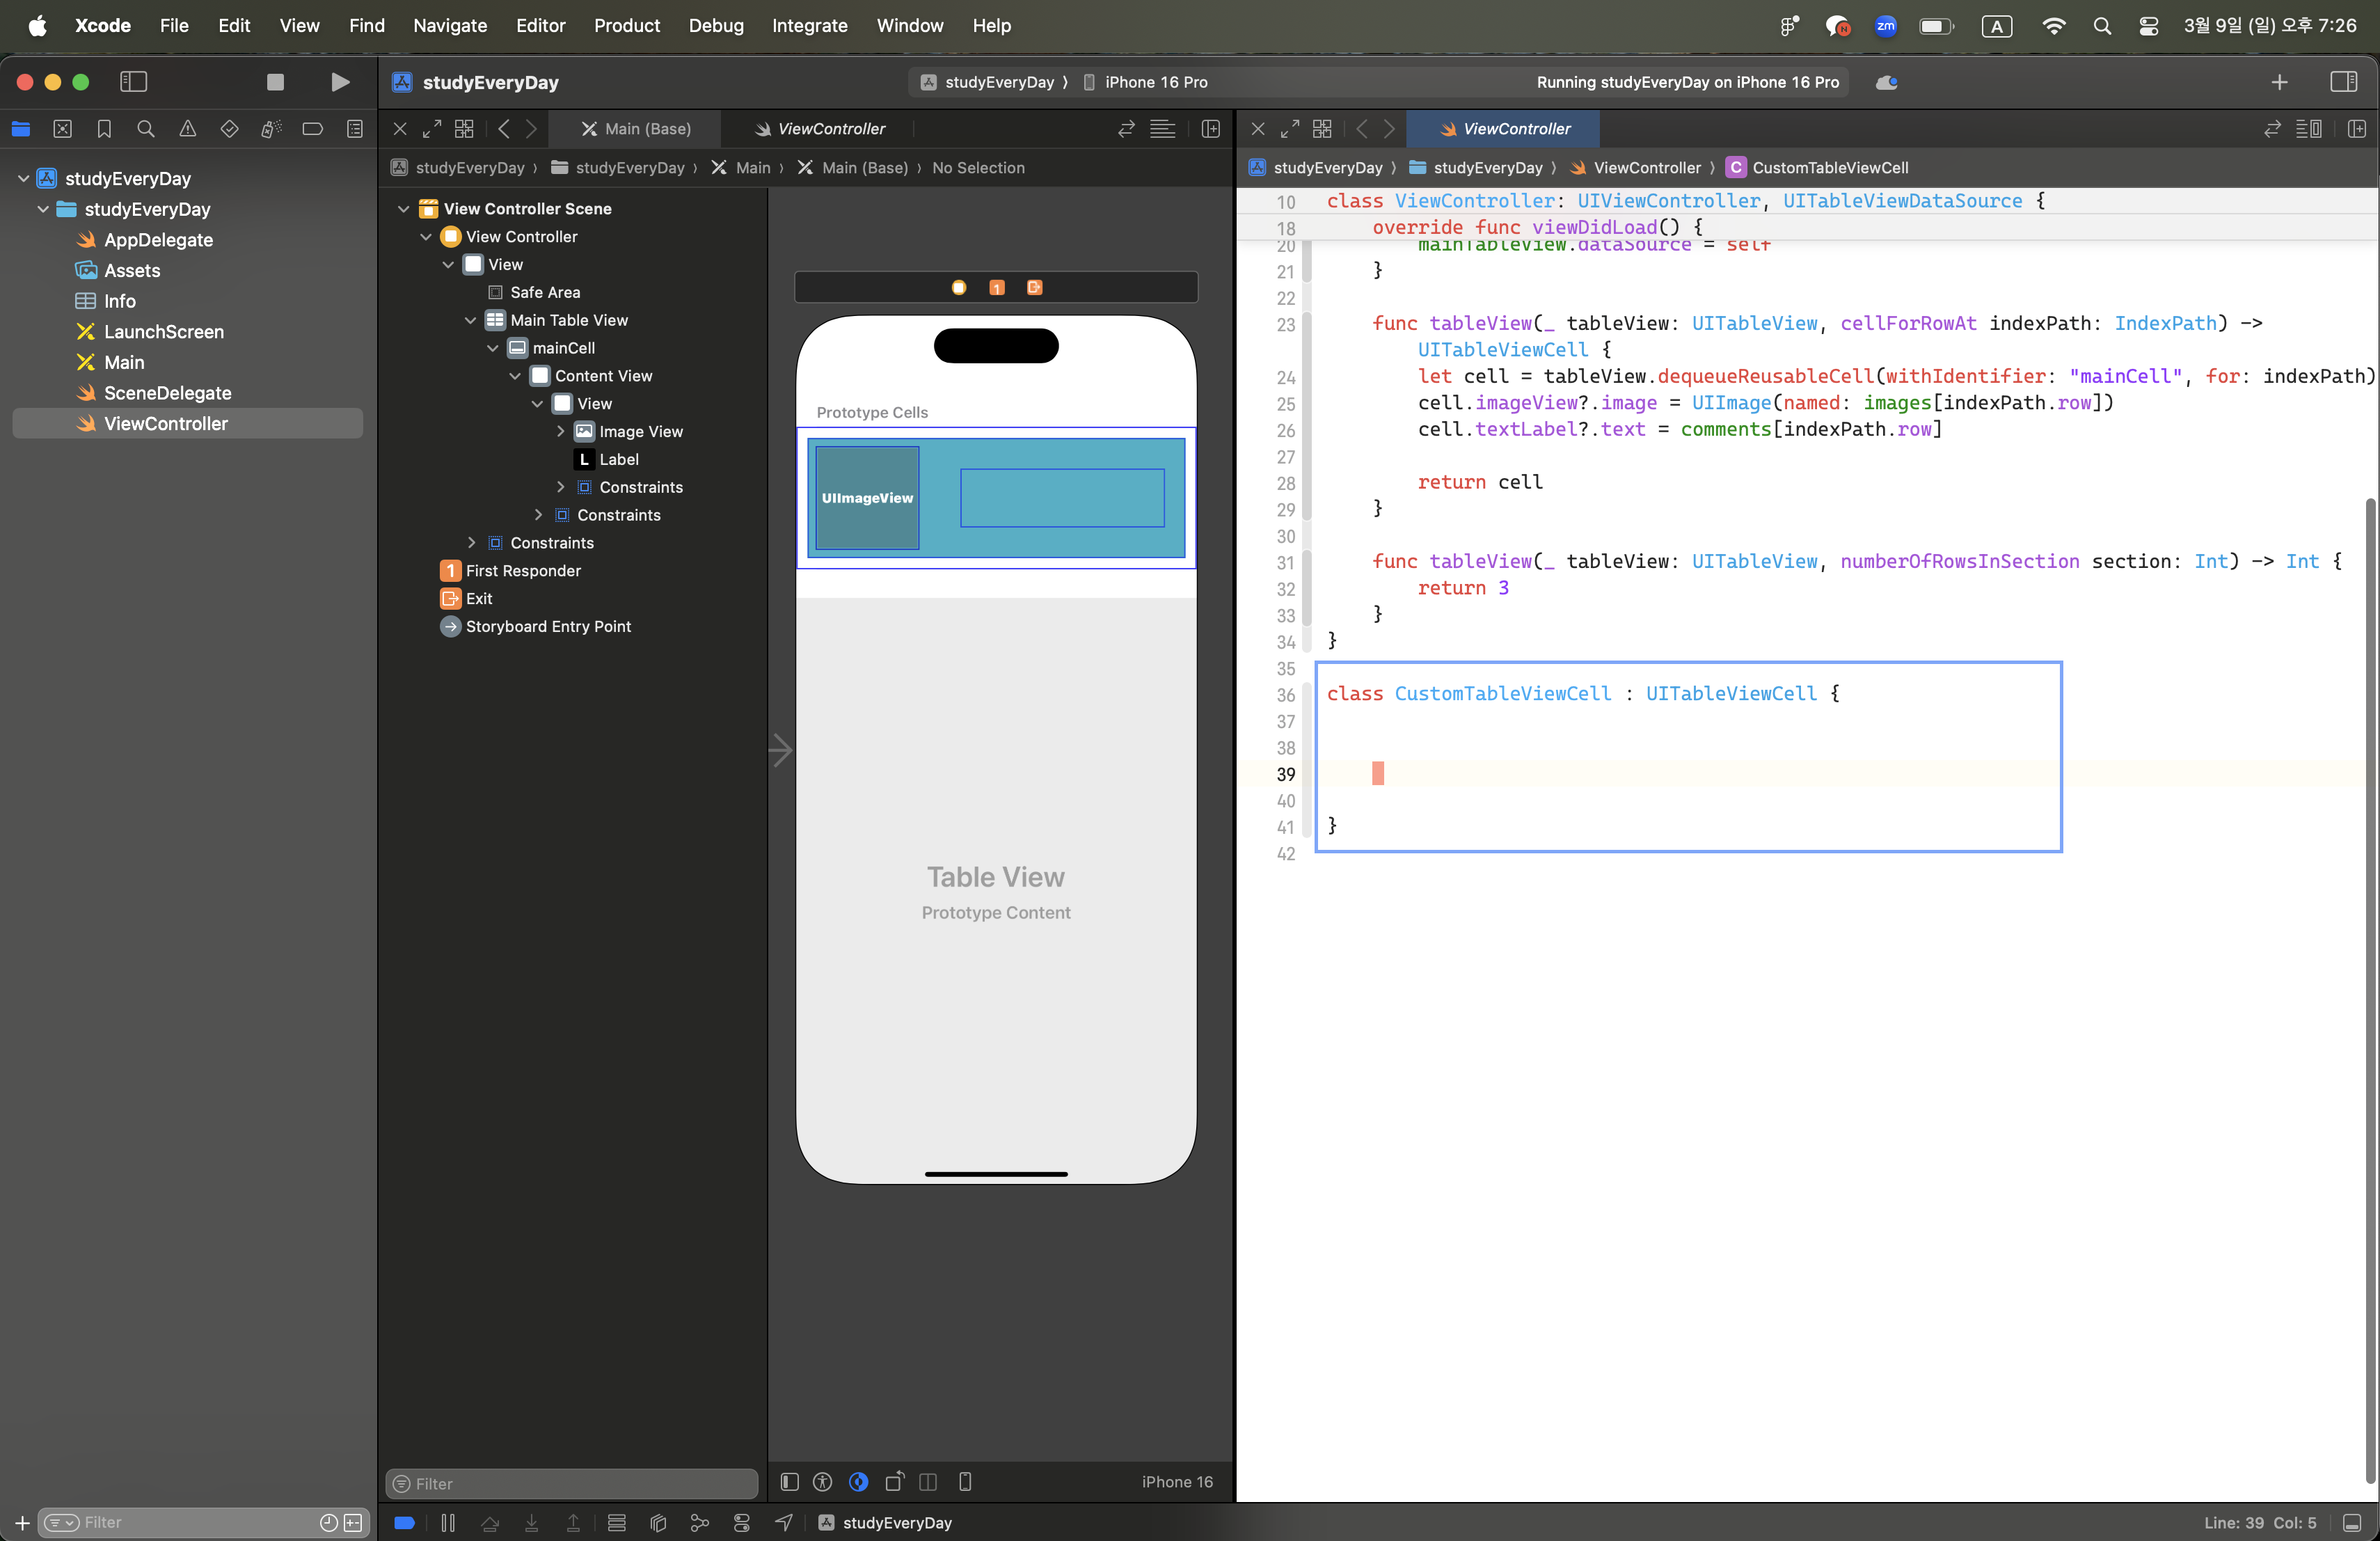Open the Issue navigator warning icon
Viewport: 2380px width, 1541px height.
pyautogui.click(x=187, y=129)
